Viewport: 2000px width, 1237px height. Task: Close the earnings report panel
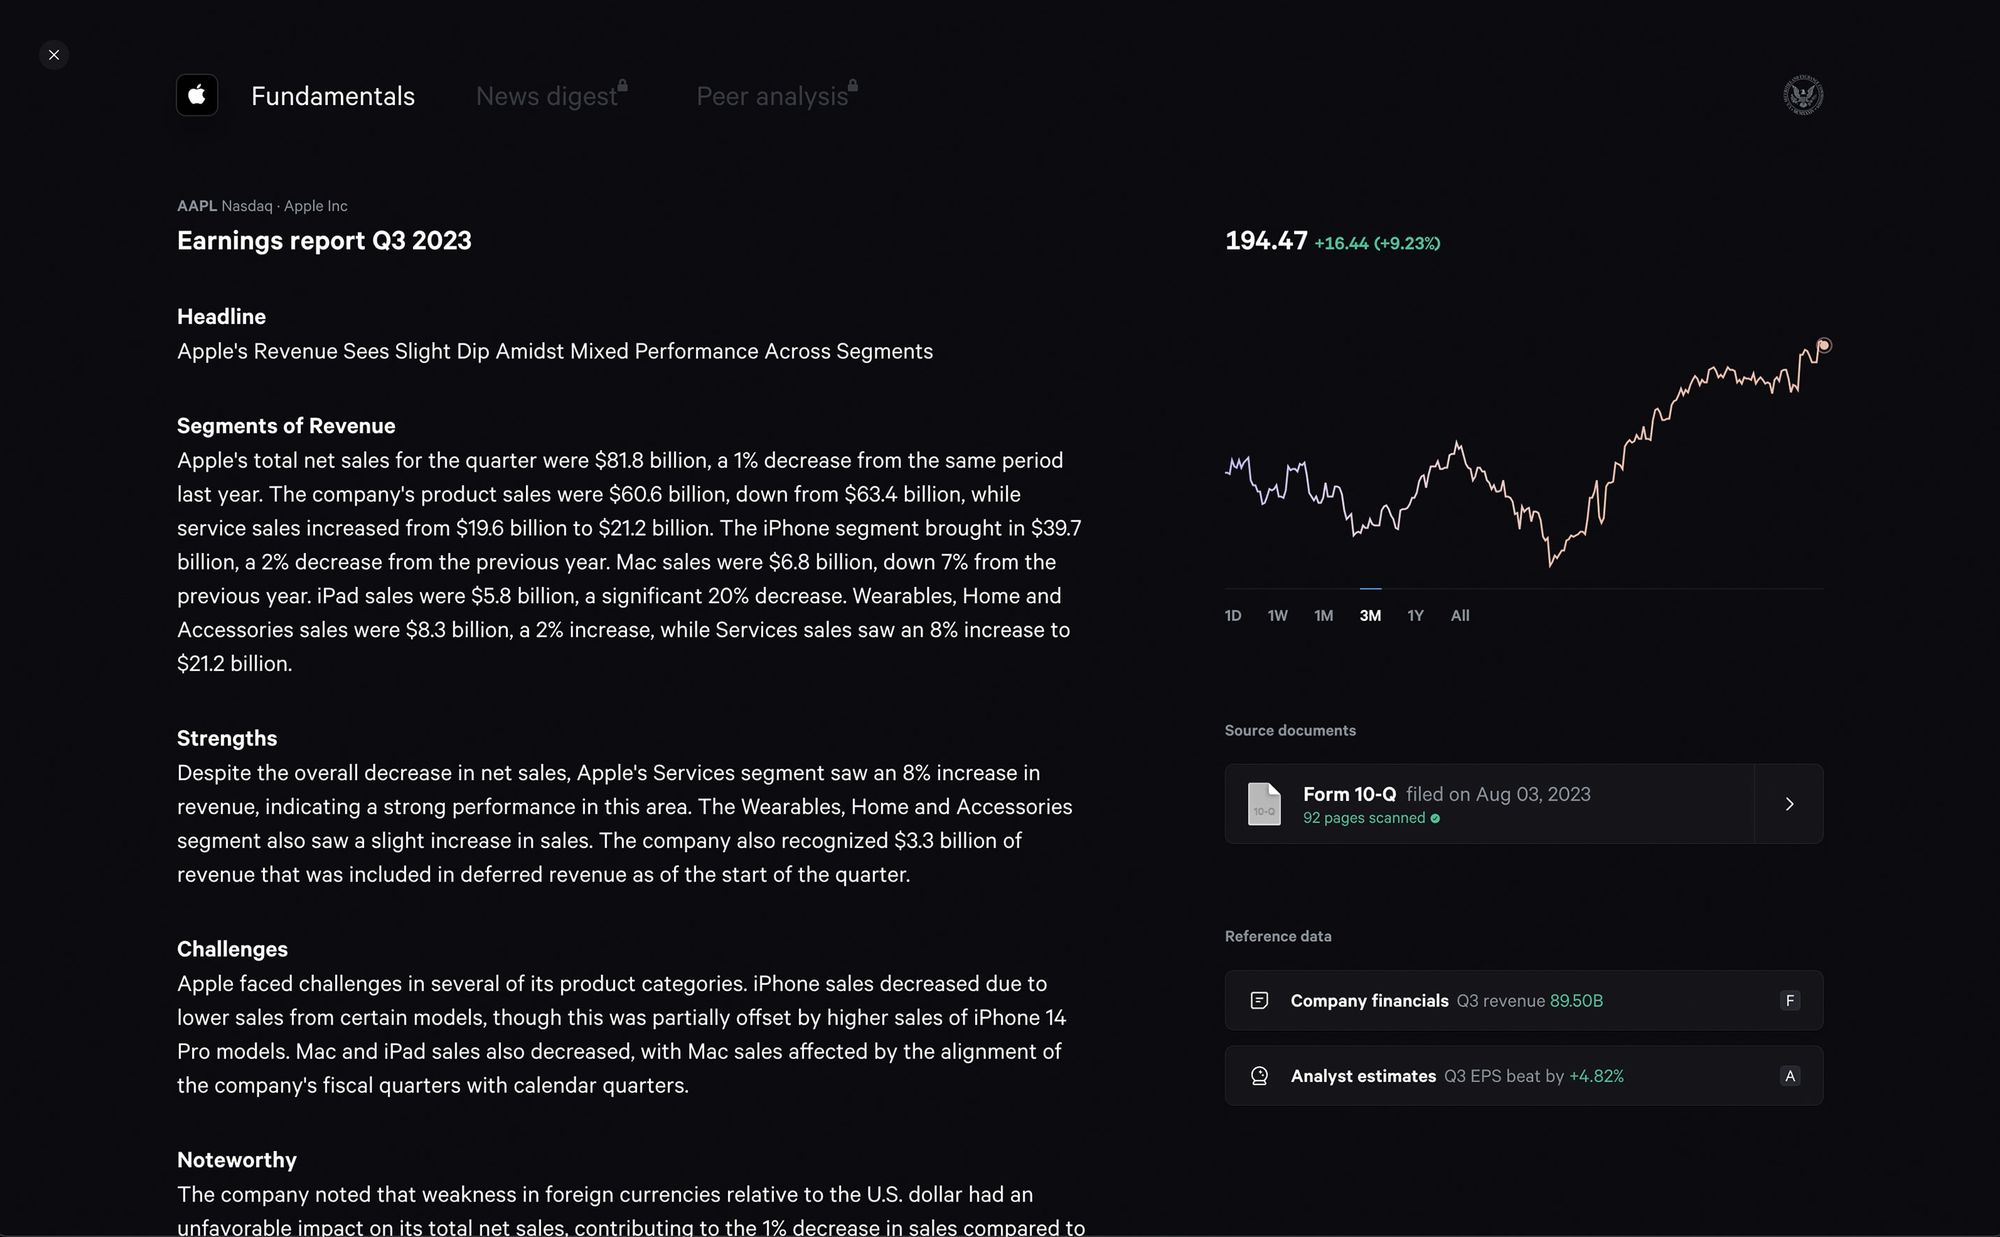click(54, 55)
